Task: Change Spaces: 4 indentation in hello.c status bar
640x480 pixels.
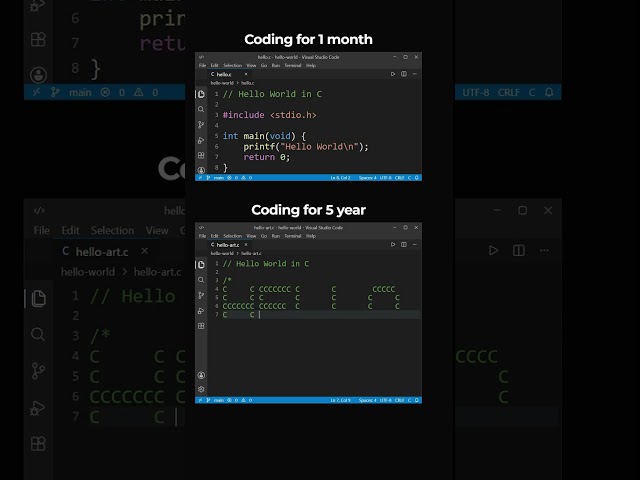Action: click(367, 178)
